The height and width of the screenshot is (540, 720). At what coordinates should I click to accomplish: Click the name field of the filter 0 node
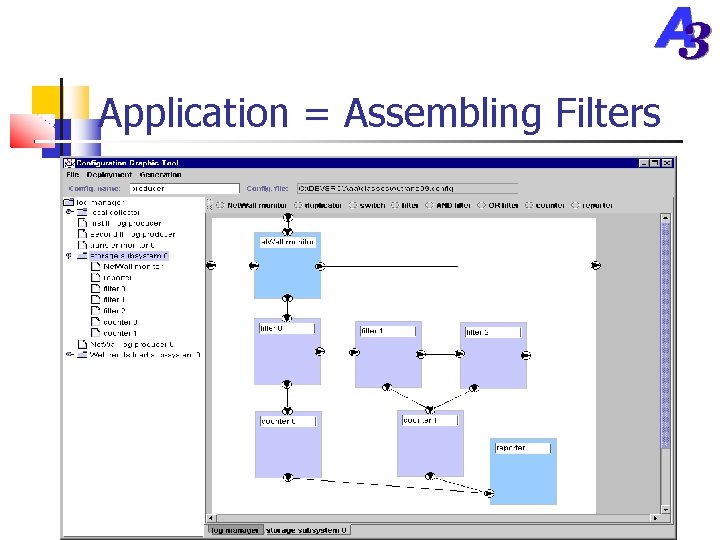[287, 329]
